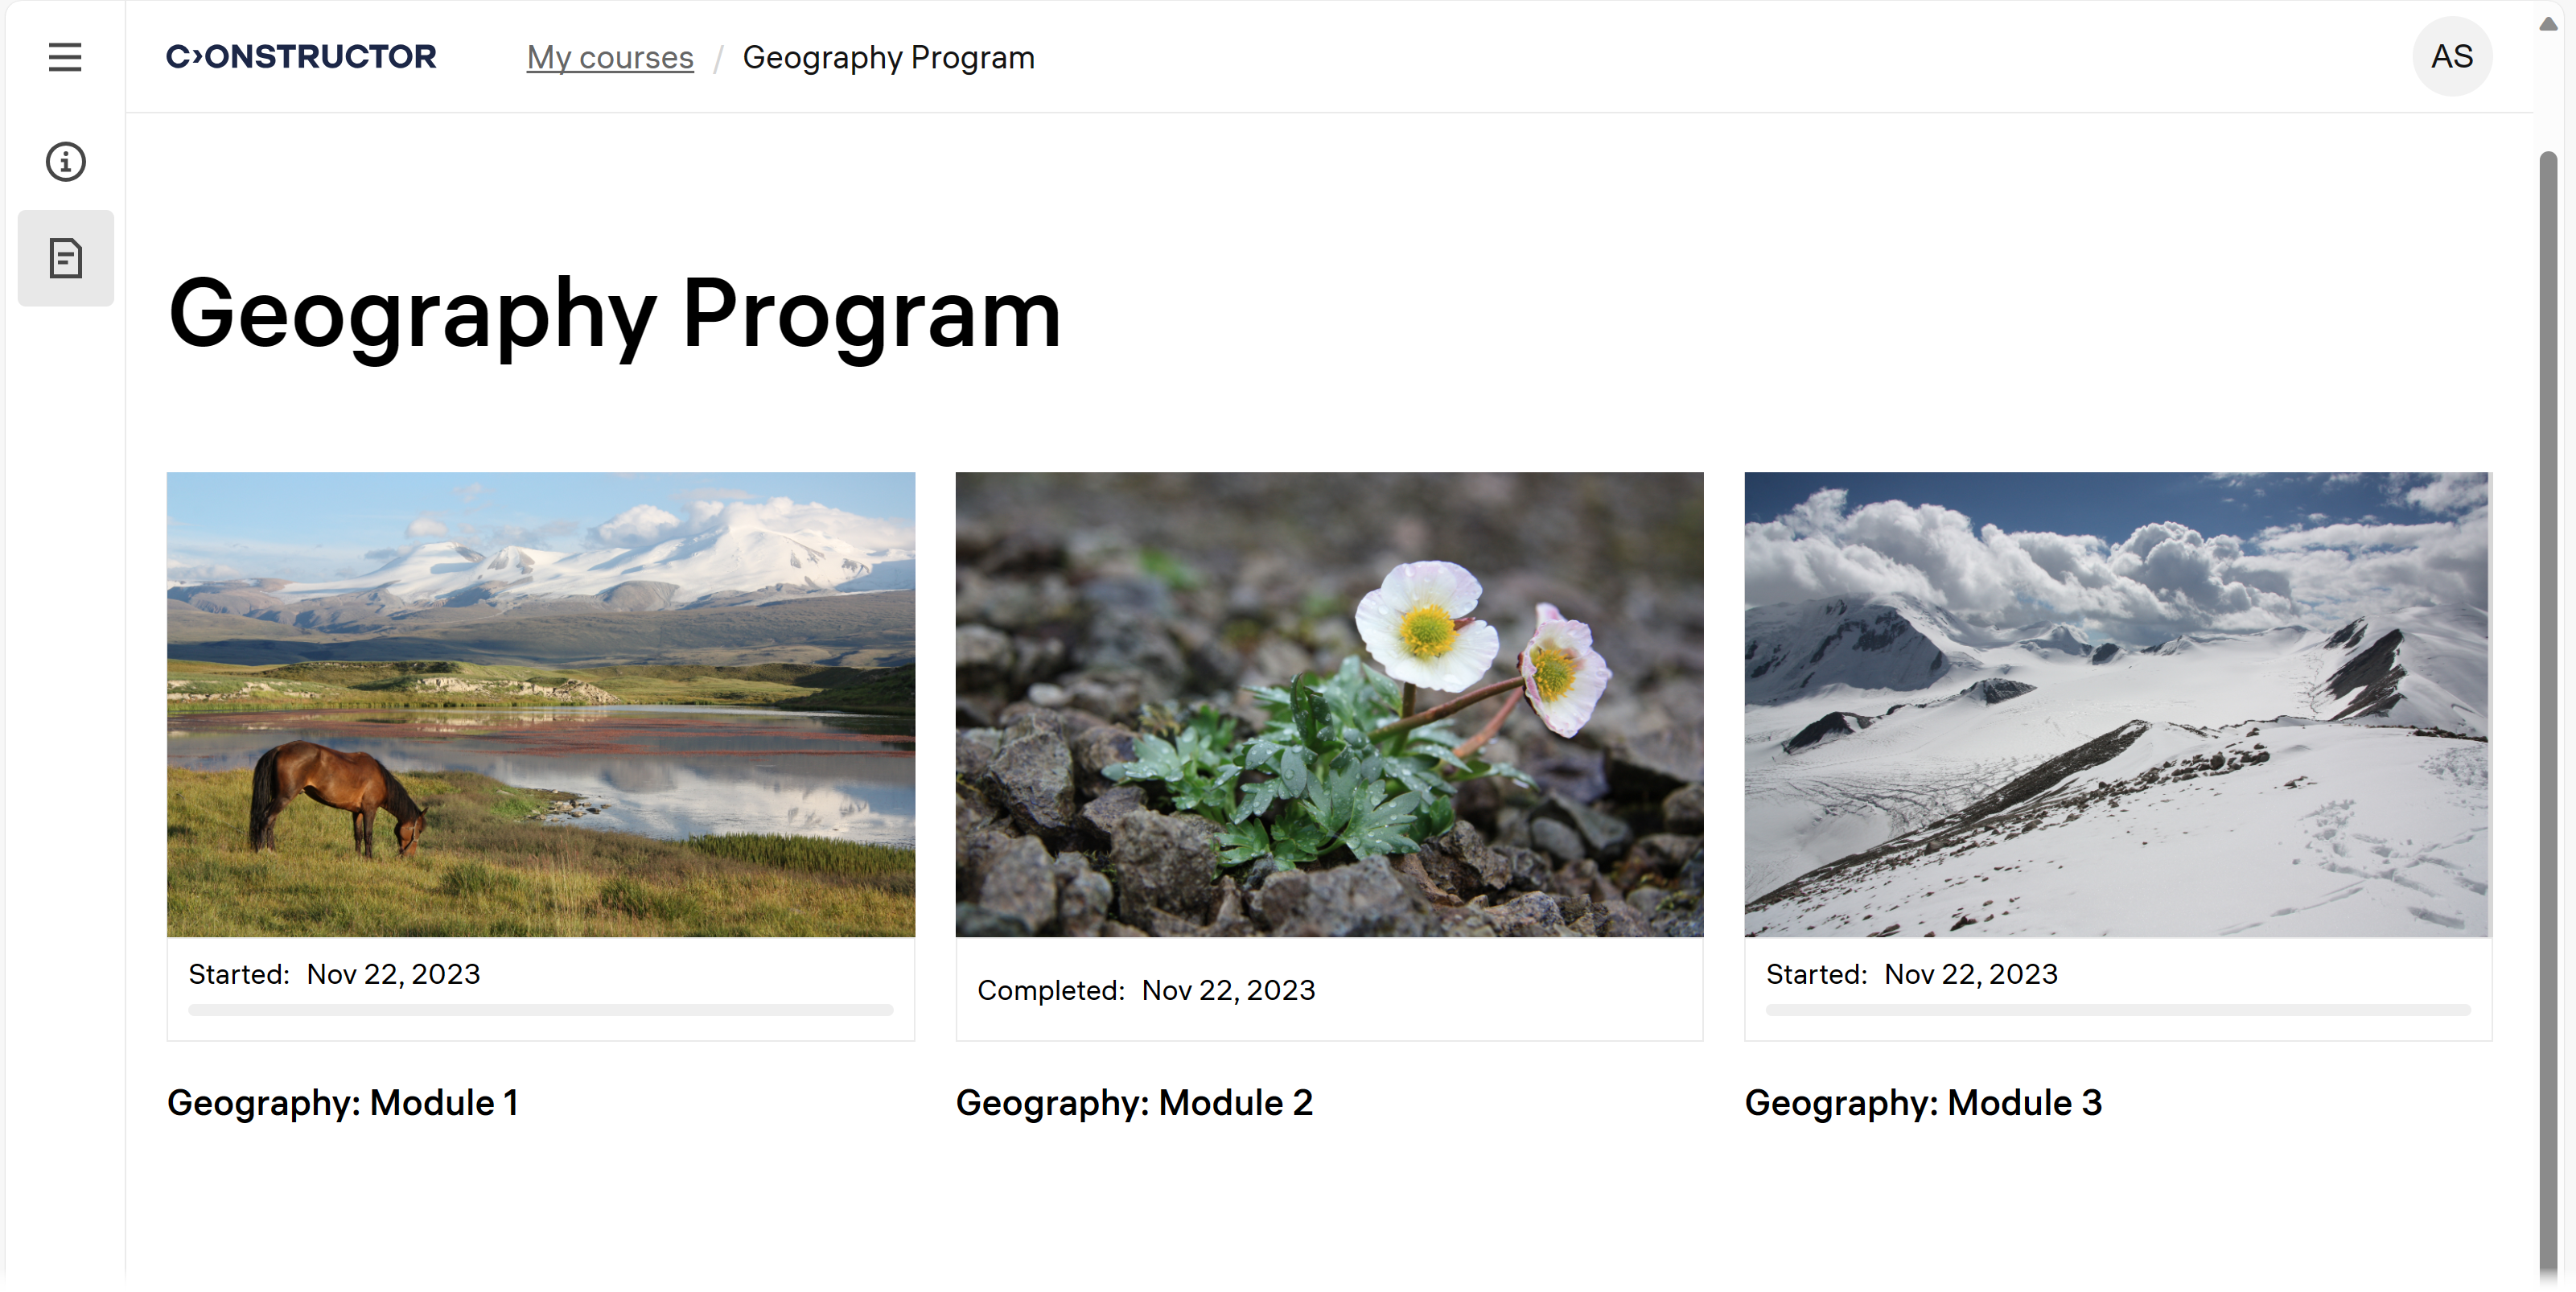Open the white flower thumbnail
This screenshot has width=2576, height=1292.
click(x=1328, y=704)
